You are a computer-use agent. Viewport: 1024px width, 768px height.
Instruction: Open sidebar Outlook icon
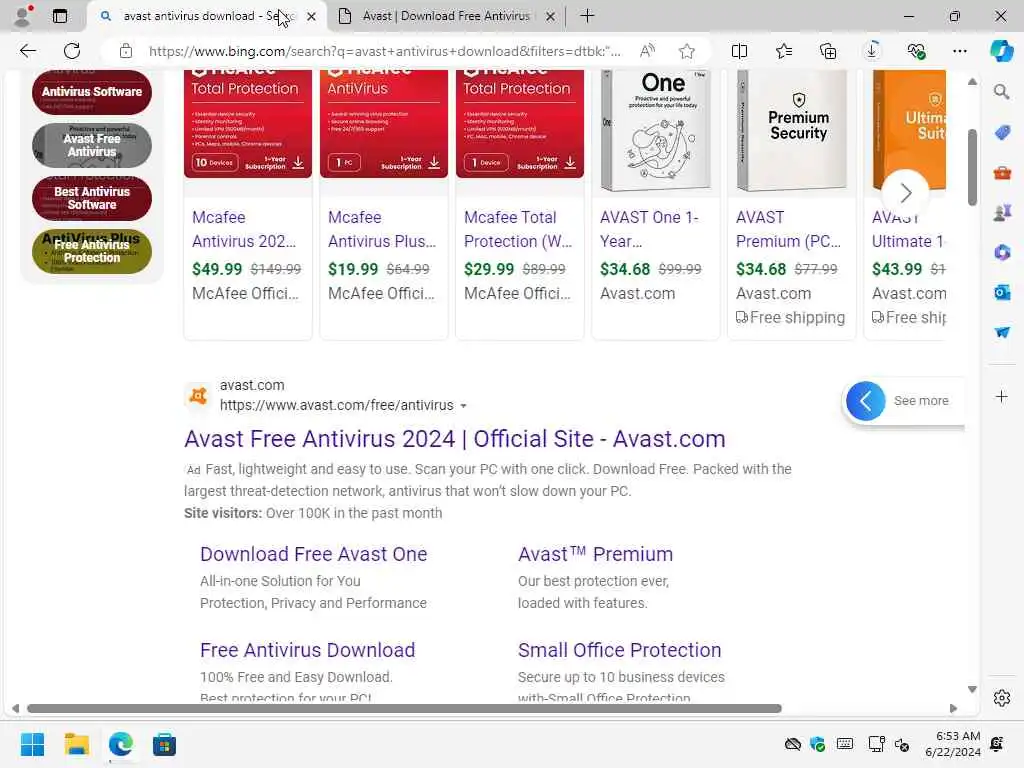1002,292
